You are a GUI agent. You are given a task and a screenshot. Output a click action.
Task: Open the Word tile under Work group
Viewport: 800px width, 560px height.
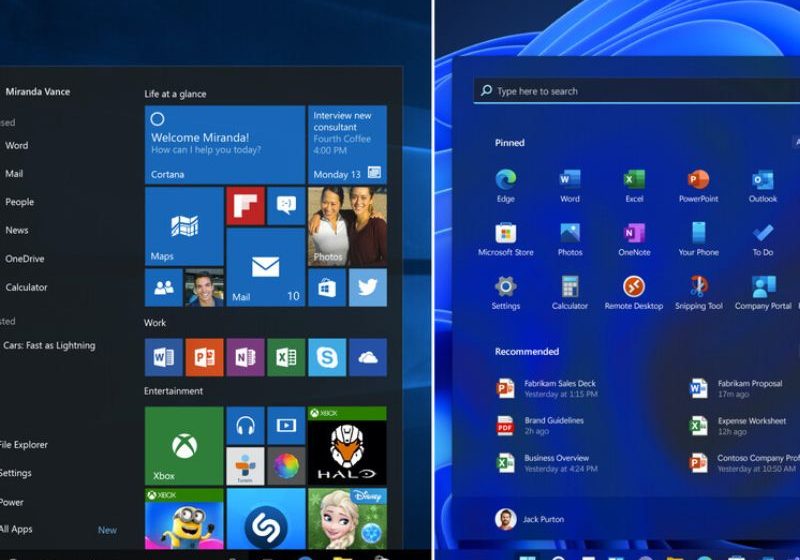(x=164, y=358)
